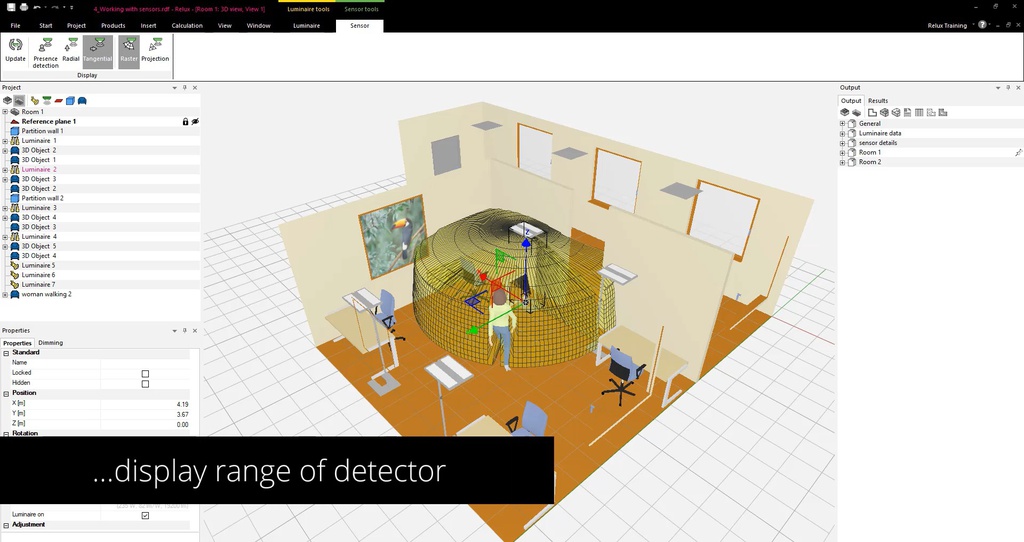This screenshot has width=1024, height=542.
Task: Activate the Radial display icon
Action: click(71, 50)
